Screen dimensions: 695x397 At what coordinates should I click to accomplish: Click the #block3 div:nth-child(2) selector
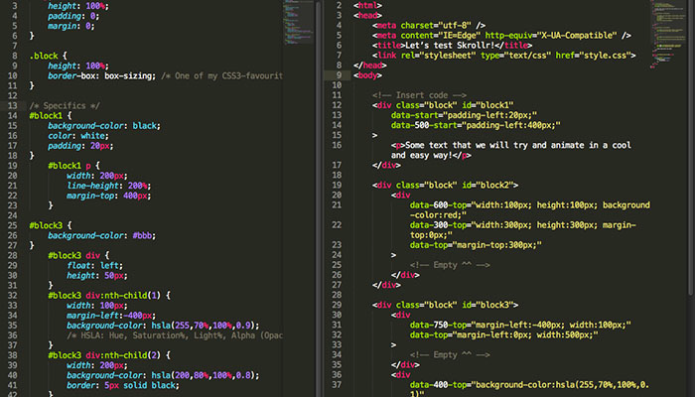tap(105, 355)
